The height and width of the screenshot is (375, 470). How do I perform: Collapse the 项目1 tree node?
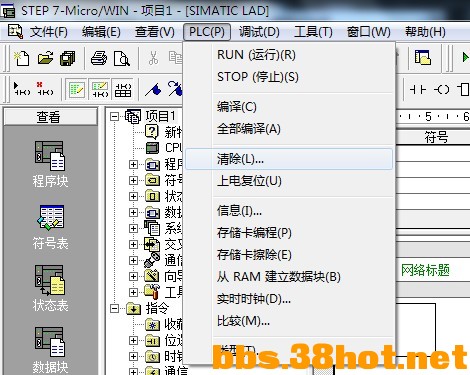114,117
